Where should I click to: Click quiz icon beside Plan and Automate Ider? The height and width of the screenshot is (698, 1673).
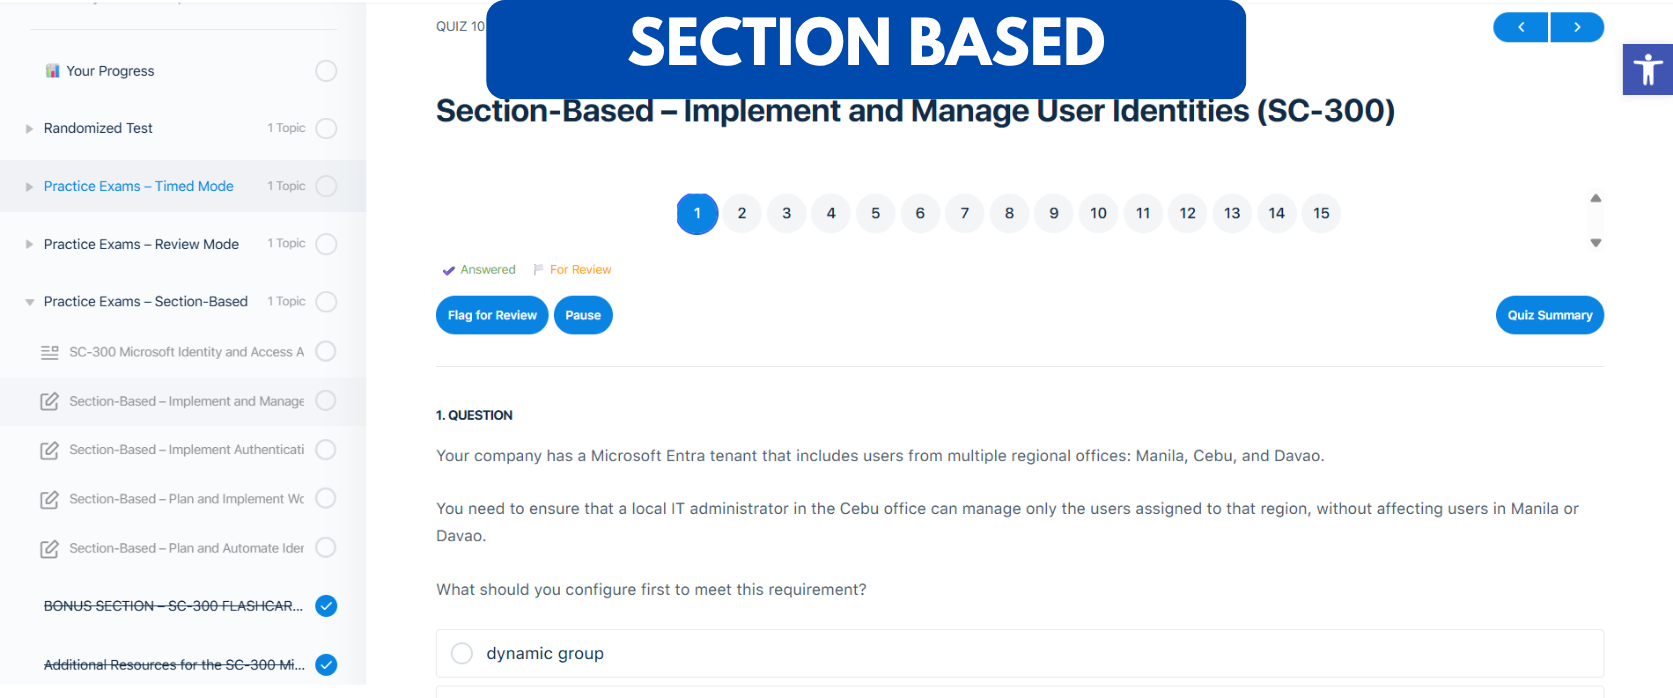(49, 548)
